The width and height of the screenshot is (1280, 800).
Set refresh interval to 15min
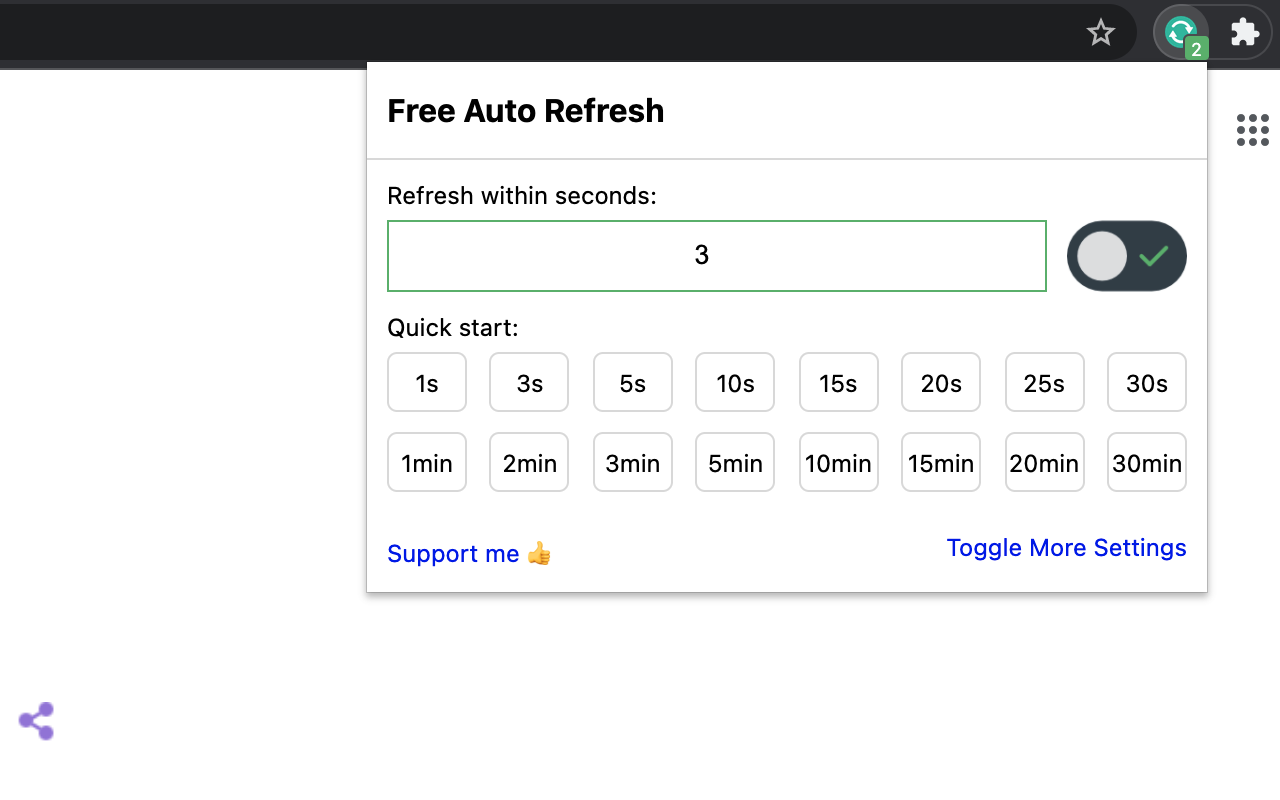tap(941, 462)
